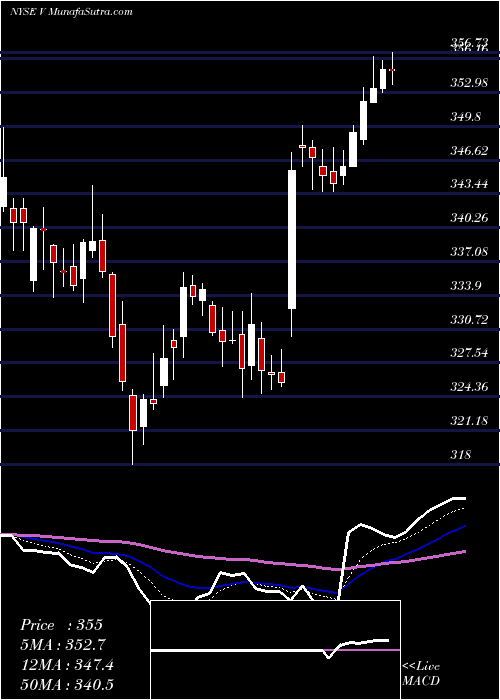Click the 349.8 price axis label

(x=466, y=117)
